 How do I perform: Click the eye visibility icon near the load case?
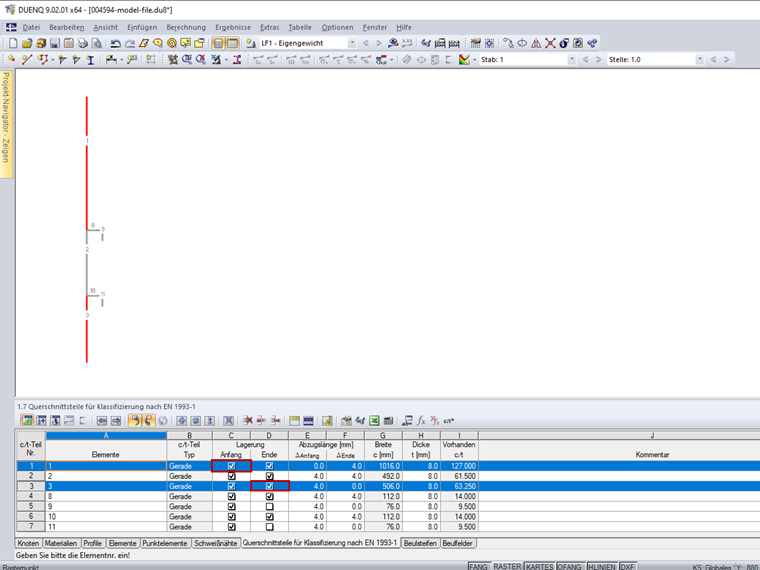click(x=393, y=43)
